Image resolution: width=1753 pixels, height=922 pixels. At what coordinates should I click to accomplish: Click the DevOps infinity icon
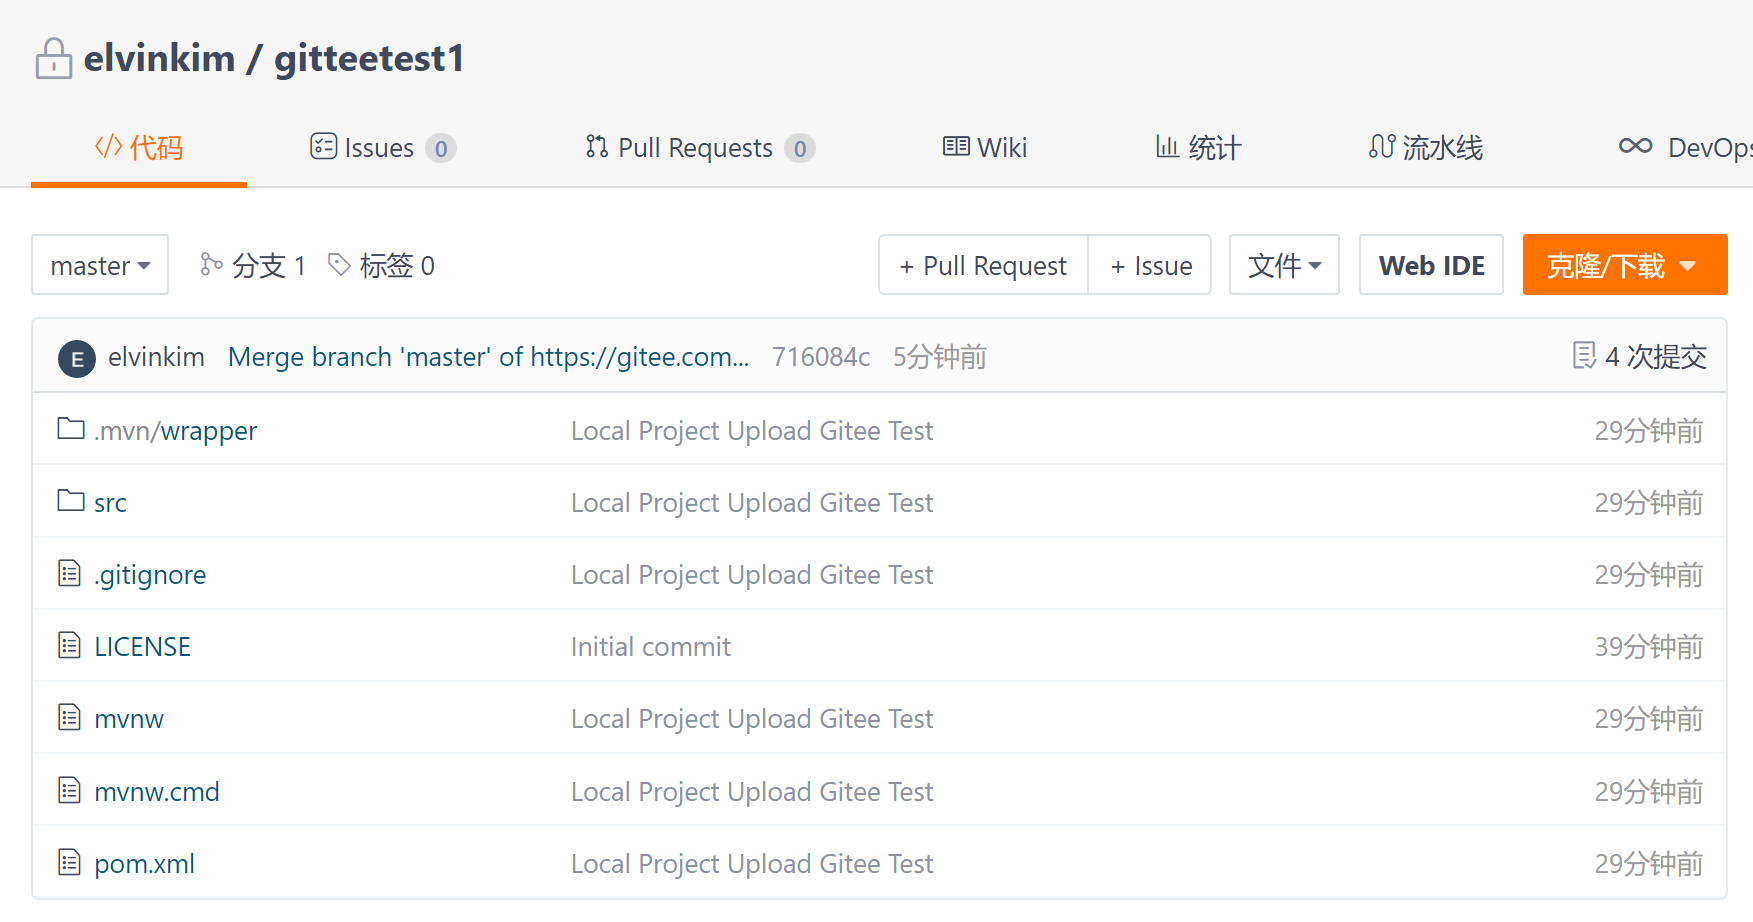1636,147
